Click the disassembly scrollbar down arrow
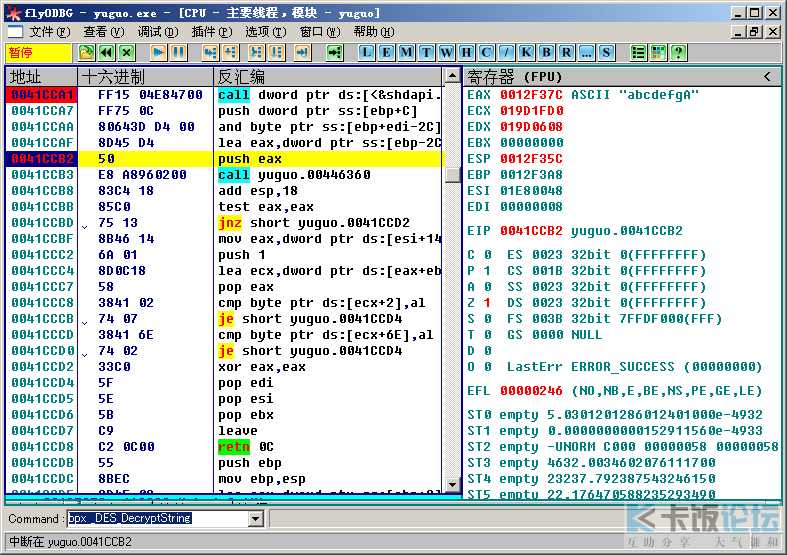Image resolution: width=787 pixels, height=555 pixels. [452, 484]
